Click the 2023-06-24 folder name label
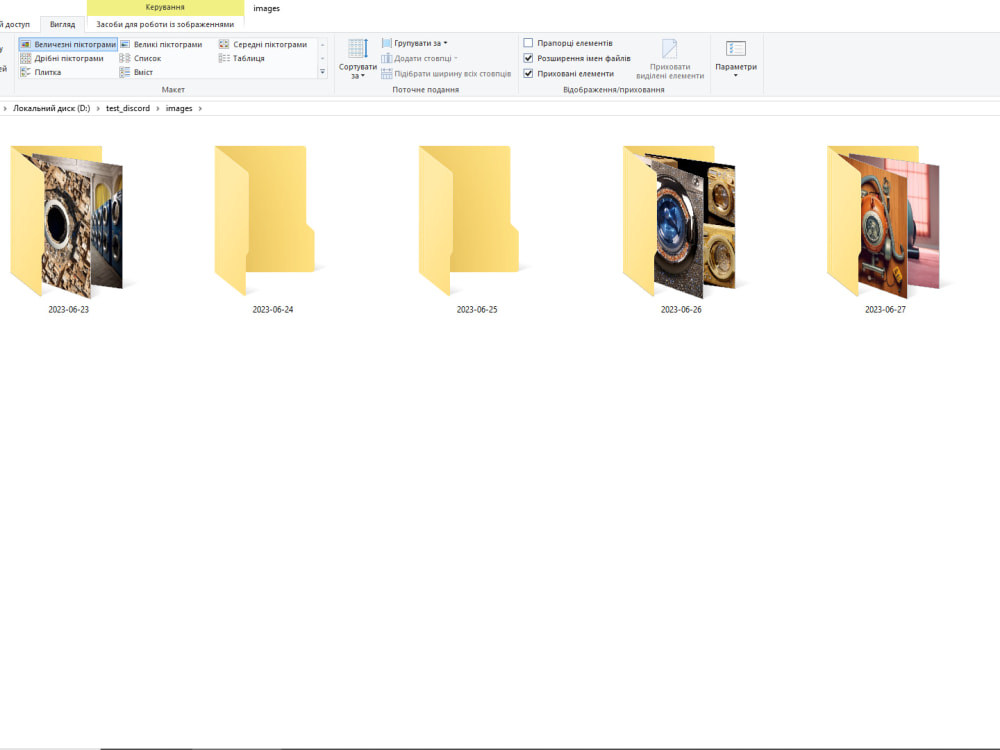The width and height of the screenshot is (1000, 750). 273,310
